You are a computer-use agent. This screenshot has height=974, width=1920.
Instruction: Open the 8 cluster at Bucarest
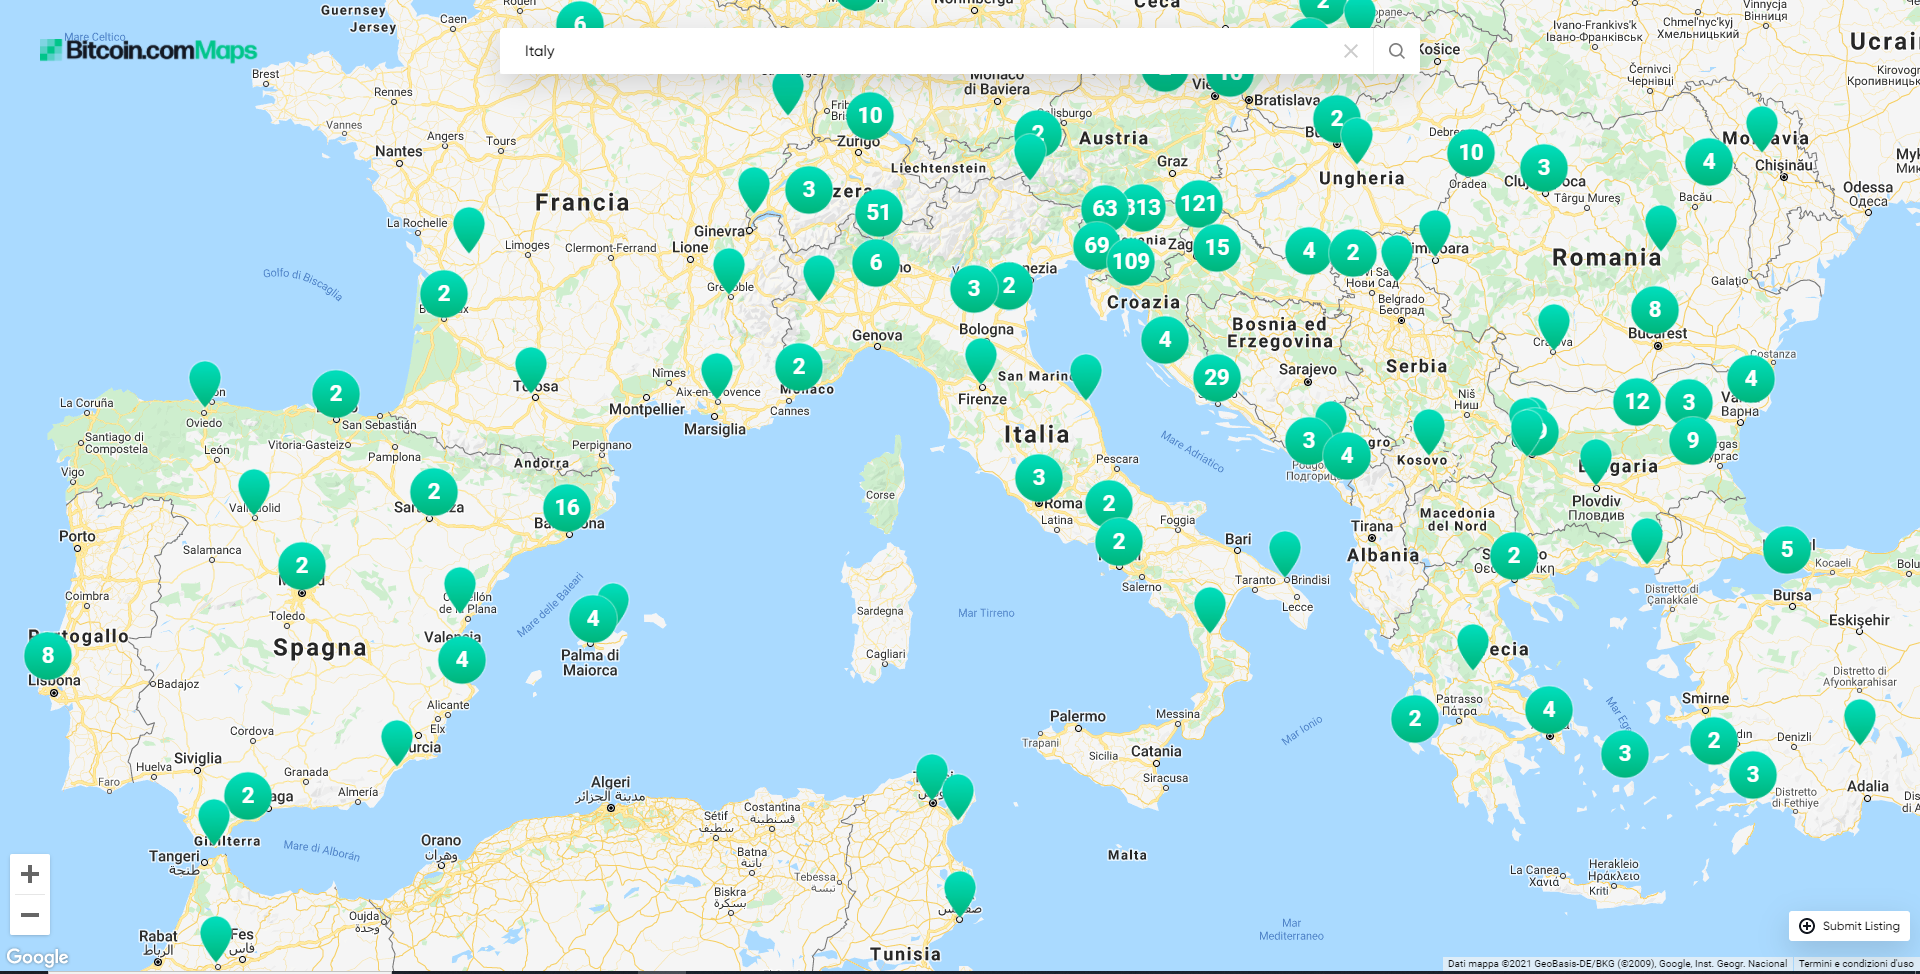(1655, 309)
